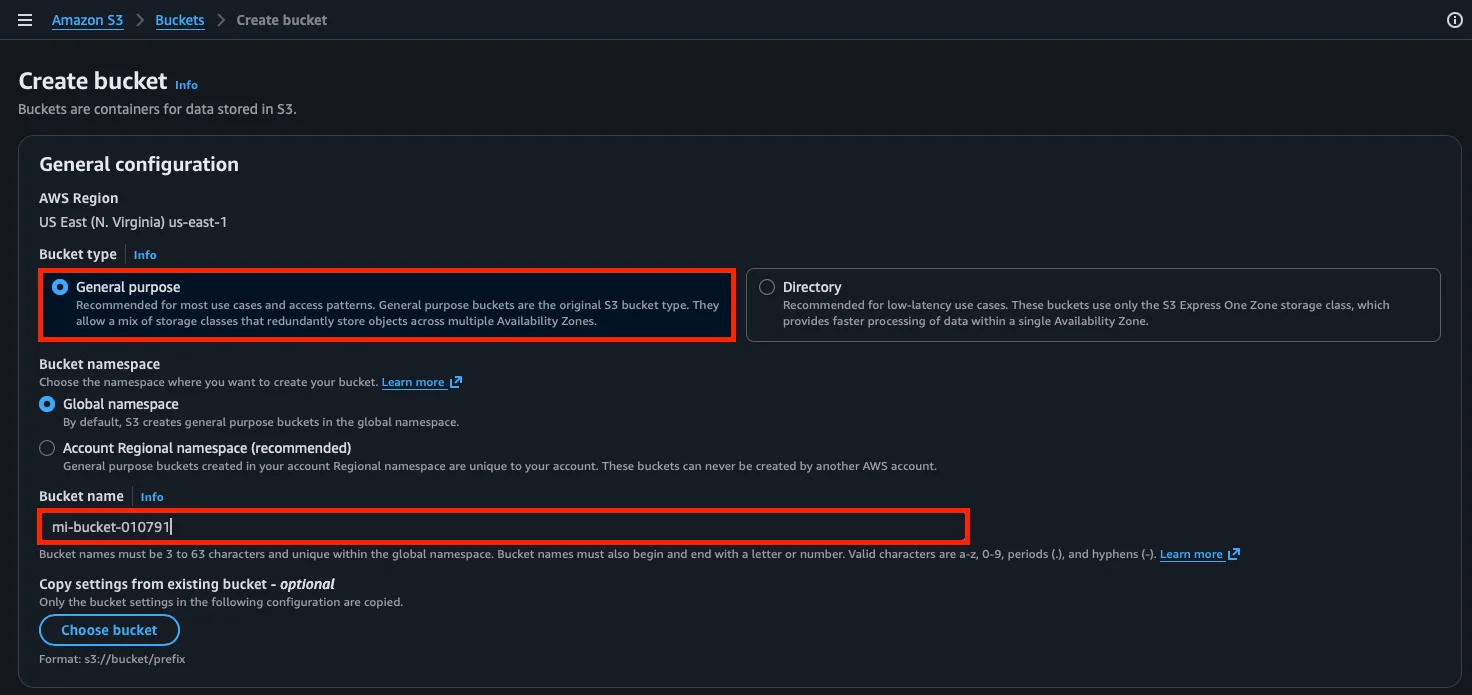Image resolution: width=1472 pixels, height=695 pixels.
Task: Click 'Buckets are containers for data stored in S3.' text
Action: pos(157,109)
